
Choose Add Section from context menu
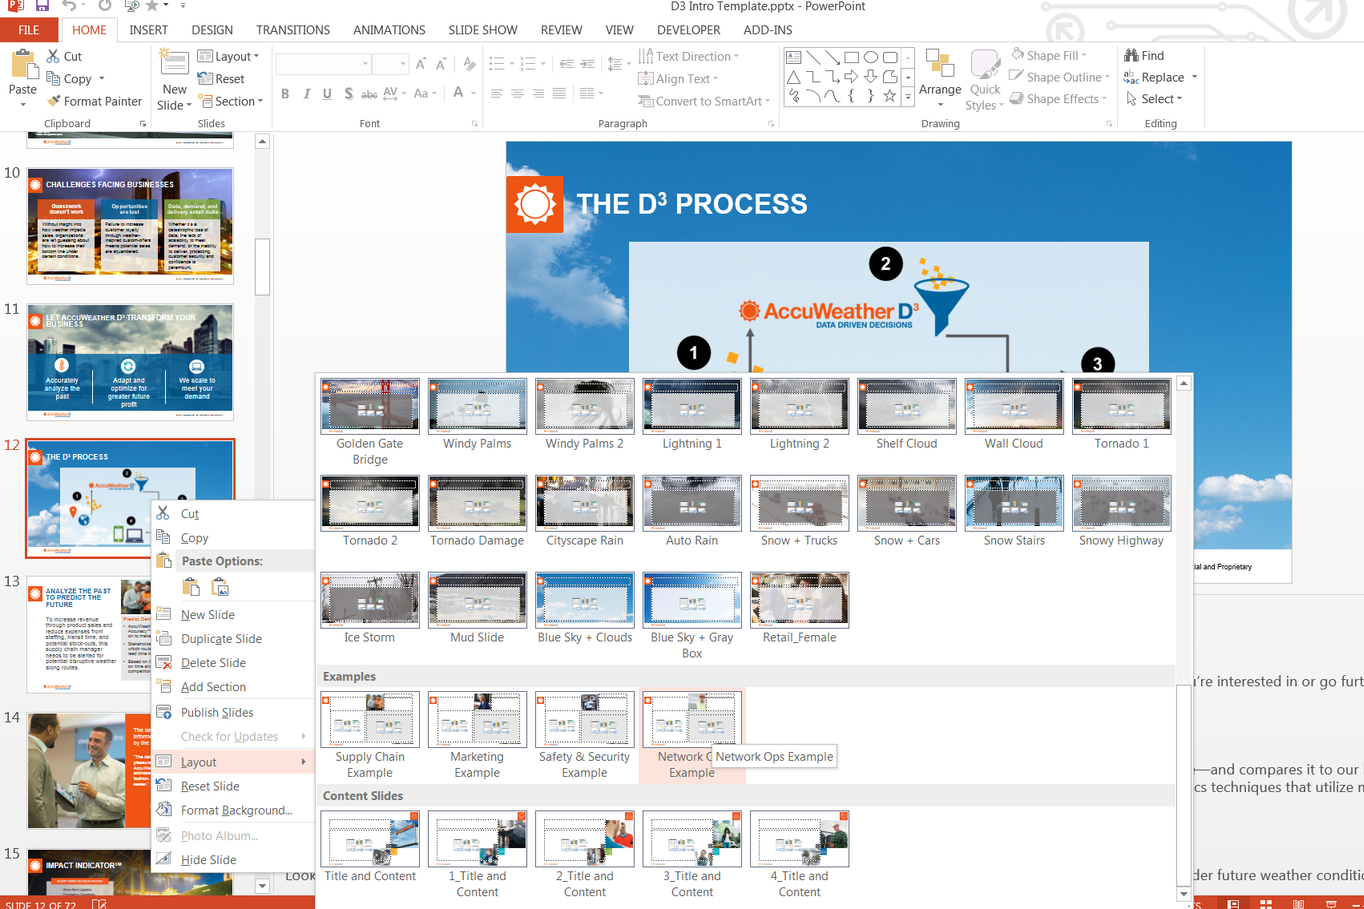click(232, 687)
